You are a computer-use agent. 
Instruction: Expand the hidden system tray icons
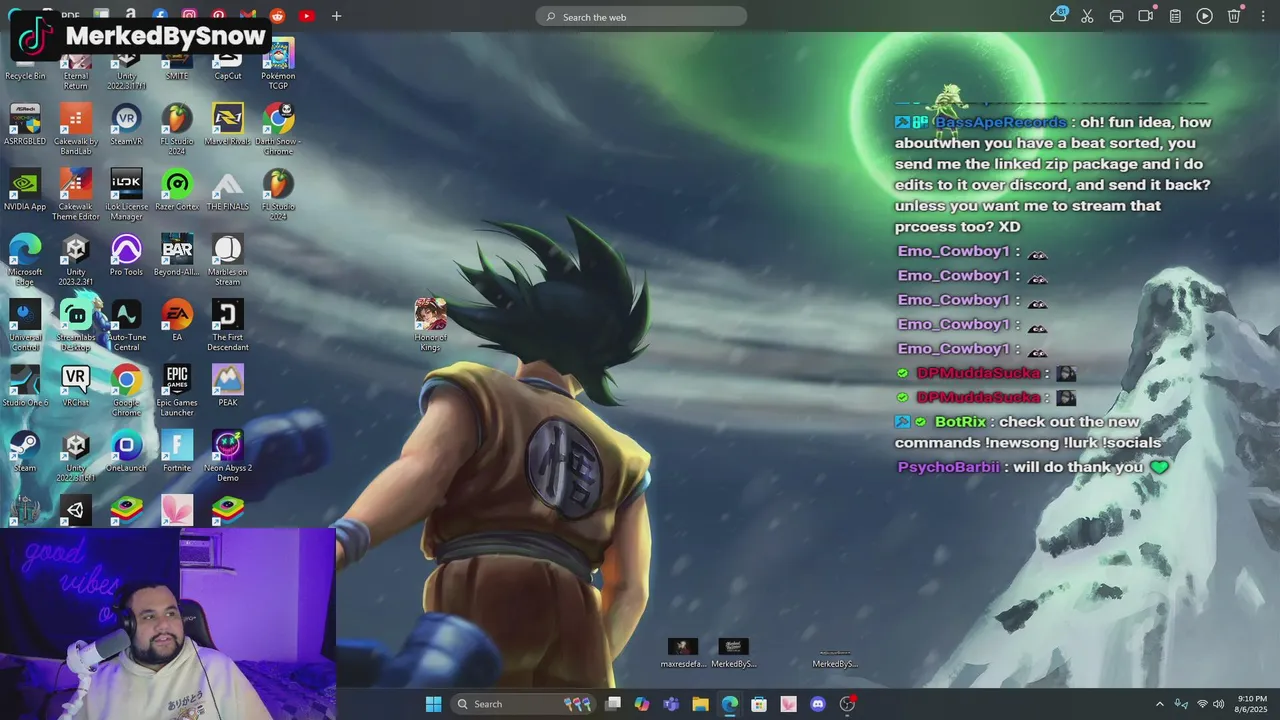pos(1160,704)
